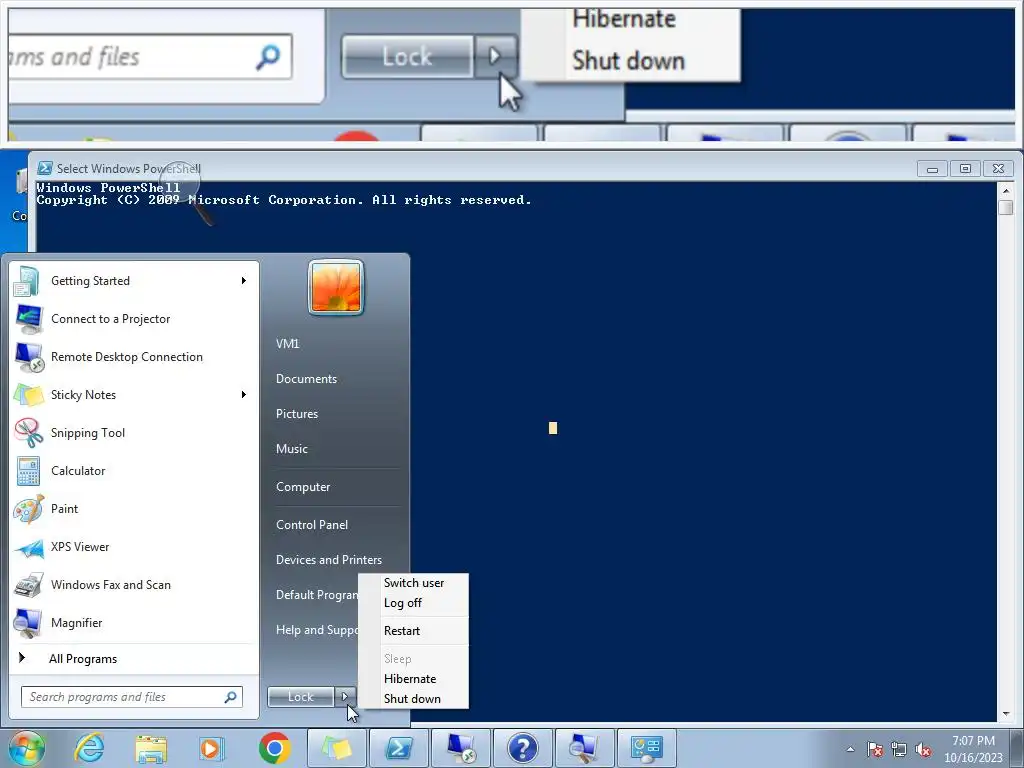1024x768 pixels.
Task: Open Devices and Printers
Action: [x=329, y=560]
